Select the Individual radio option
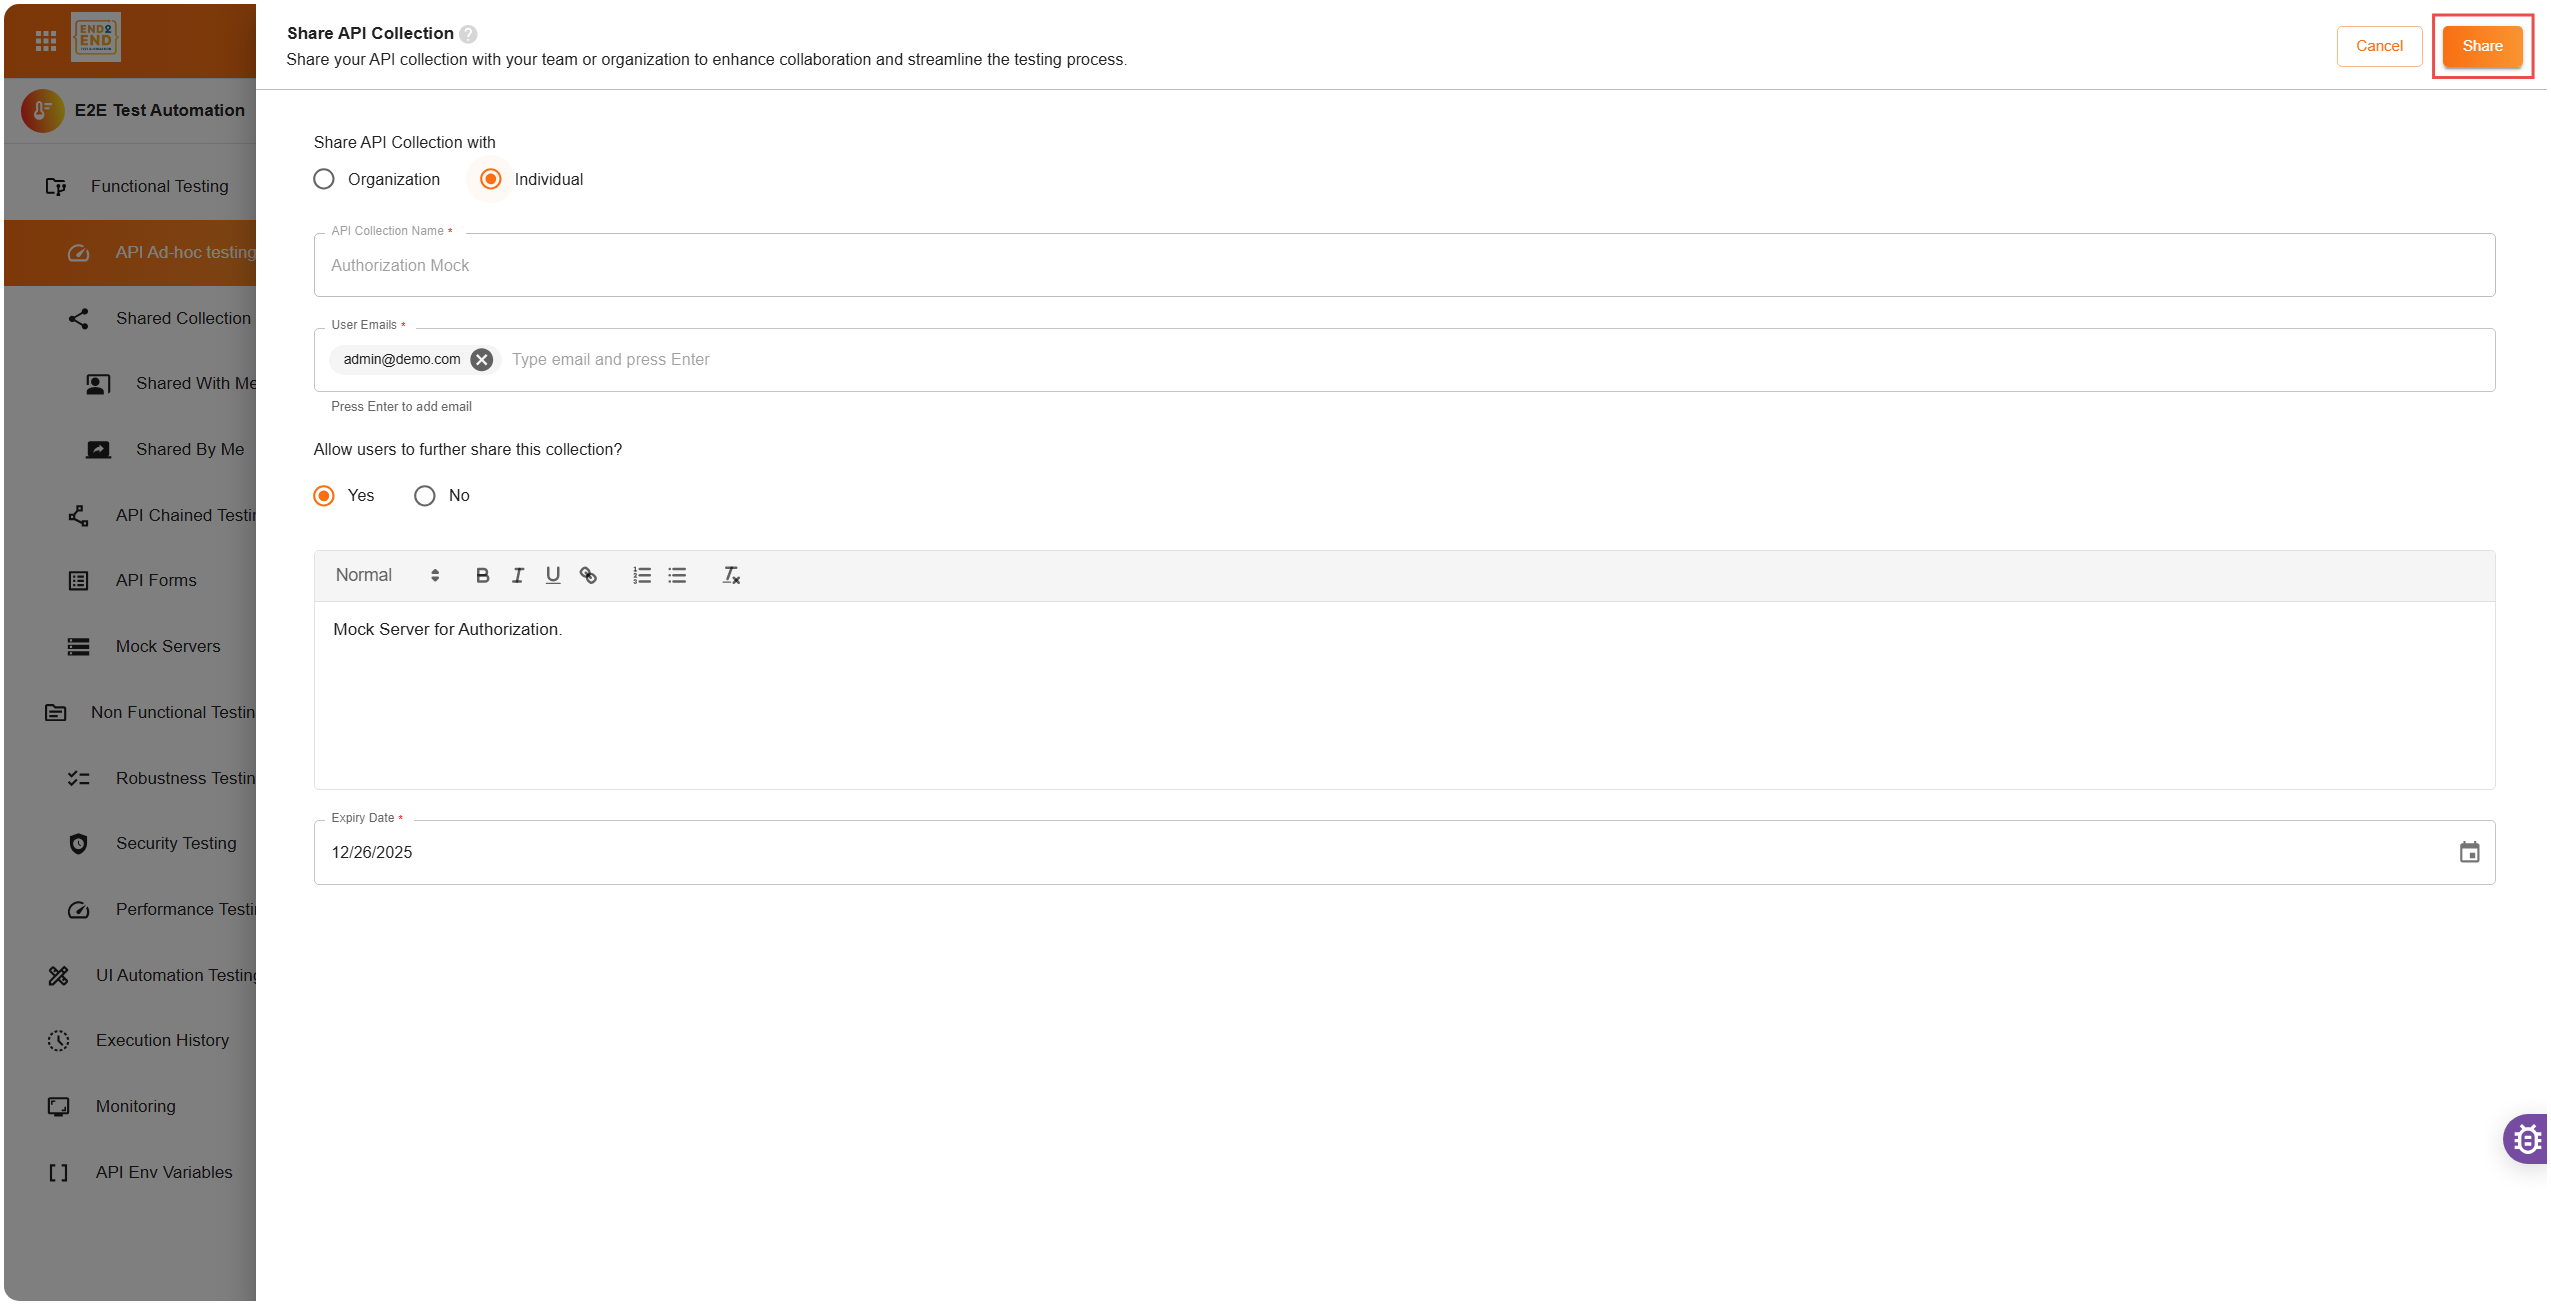Viewport: 2551px width, 1305px height. [x=491, y=179]
